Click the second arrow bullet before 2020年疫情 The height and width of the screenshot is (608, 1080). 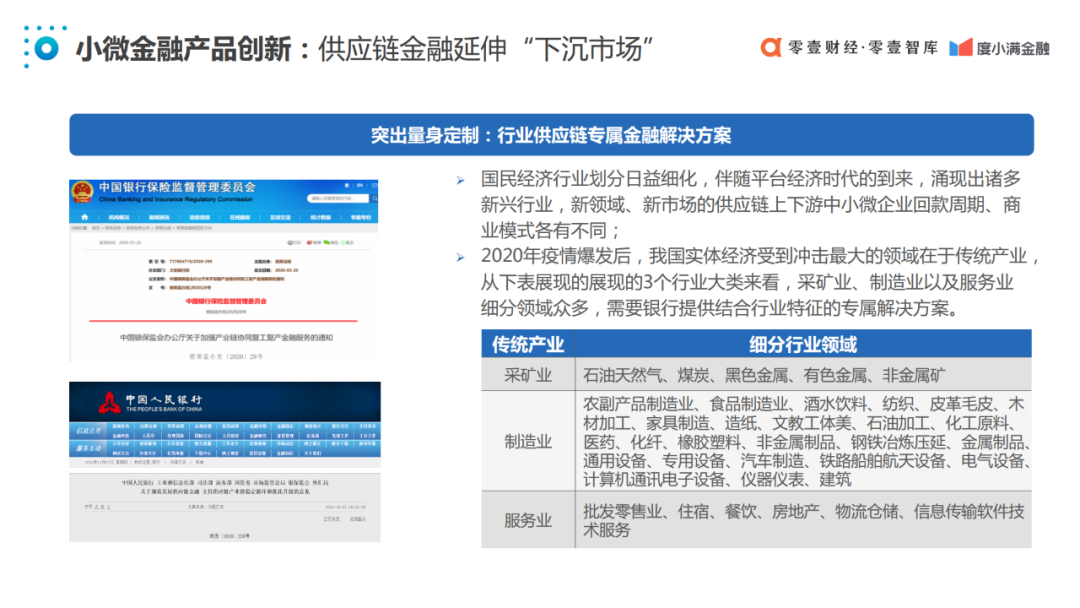(x=460, y=258)
